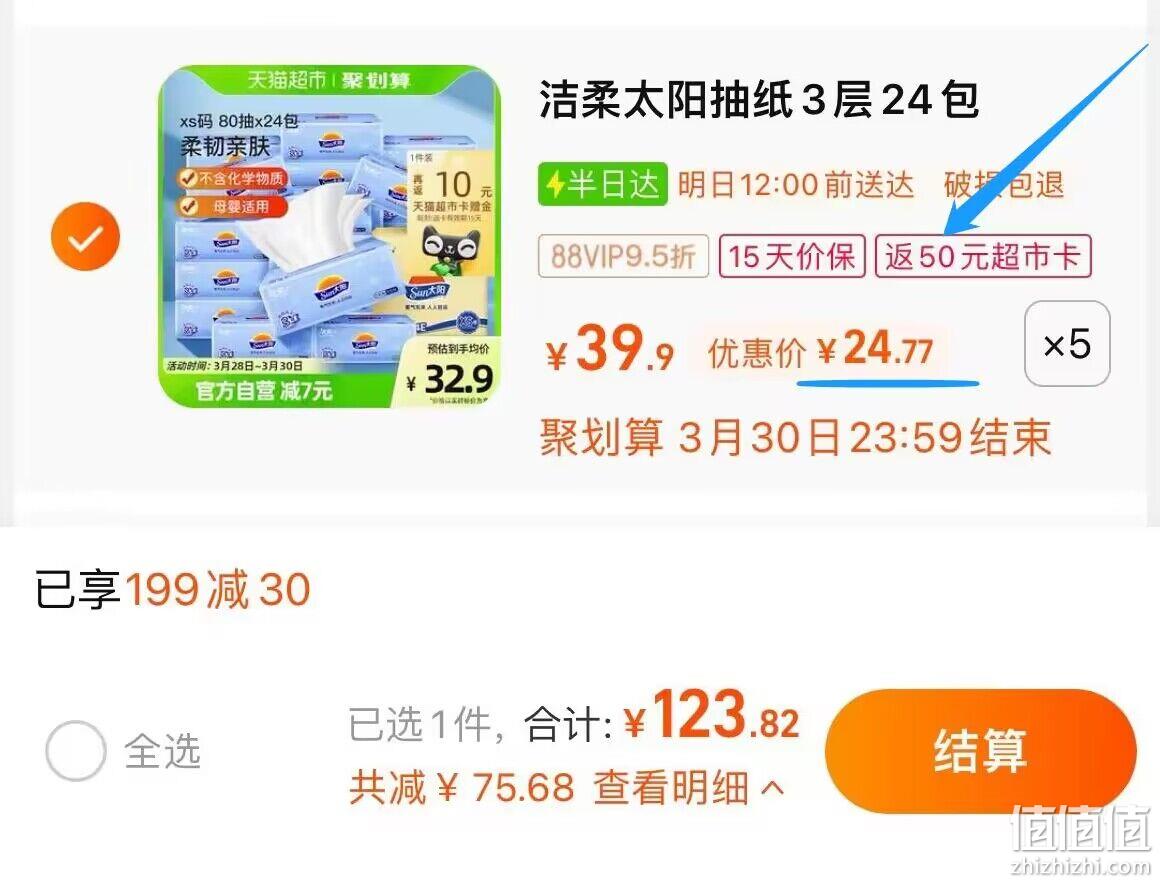The width and height of the screenshot is (1160, 884).
Task: Open the 15天价保 price protection tag
Action: (792, 256)
